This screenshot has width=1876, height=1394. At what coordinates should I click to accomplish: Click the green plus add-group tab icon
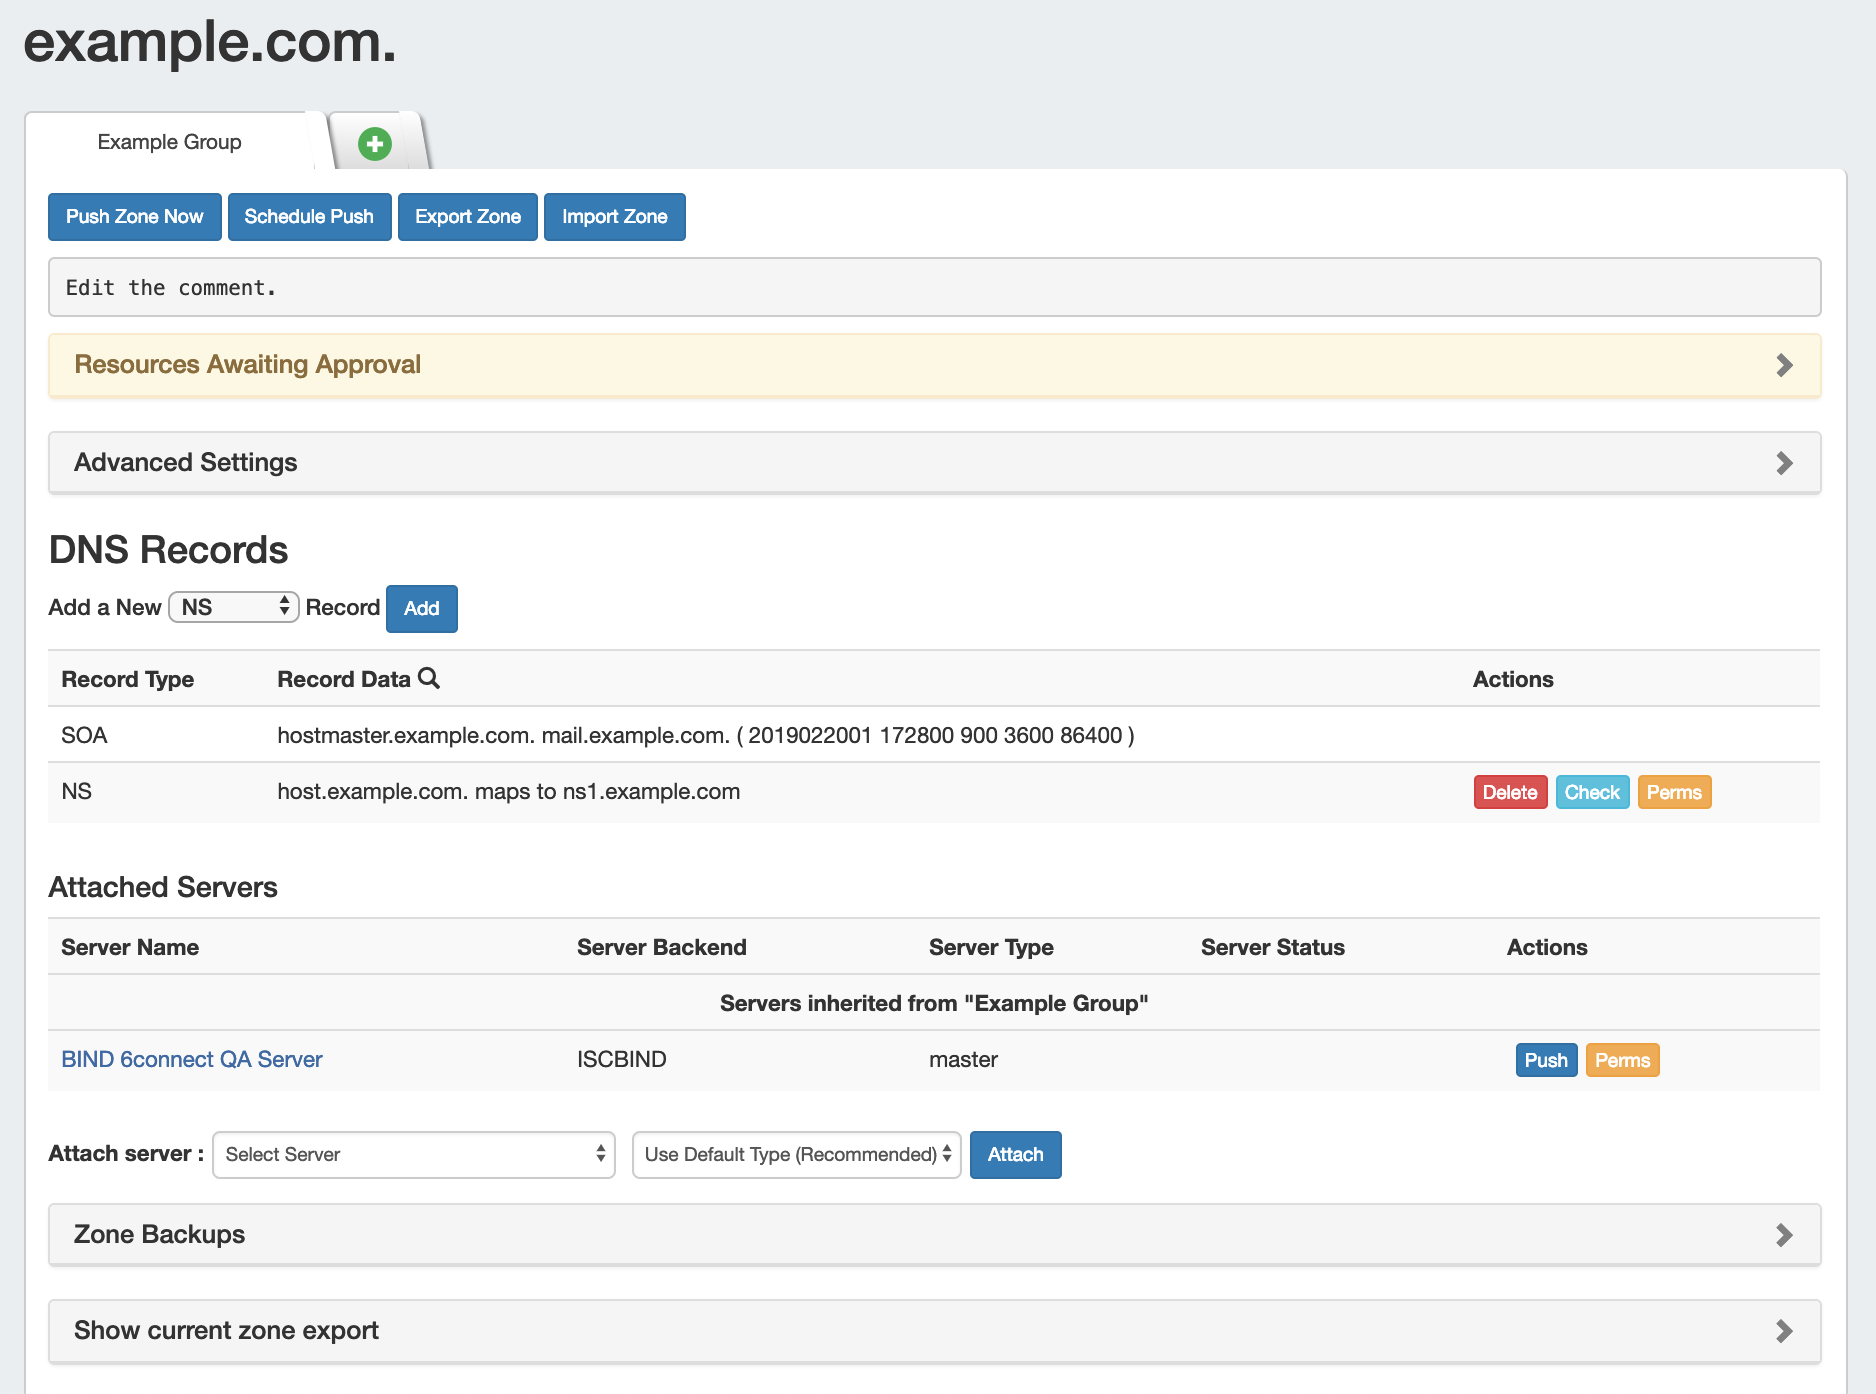click(x=375, y=144)
